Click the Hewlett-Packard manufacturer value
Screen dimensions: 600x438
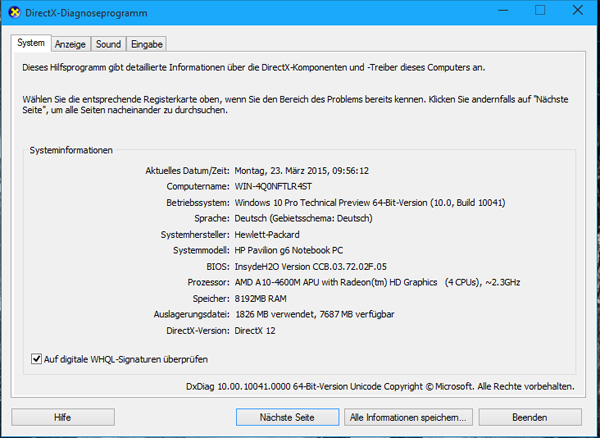[267, 234]
